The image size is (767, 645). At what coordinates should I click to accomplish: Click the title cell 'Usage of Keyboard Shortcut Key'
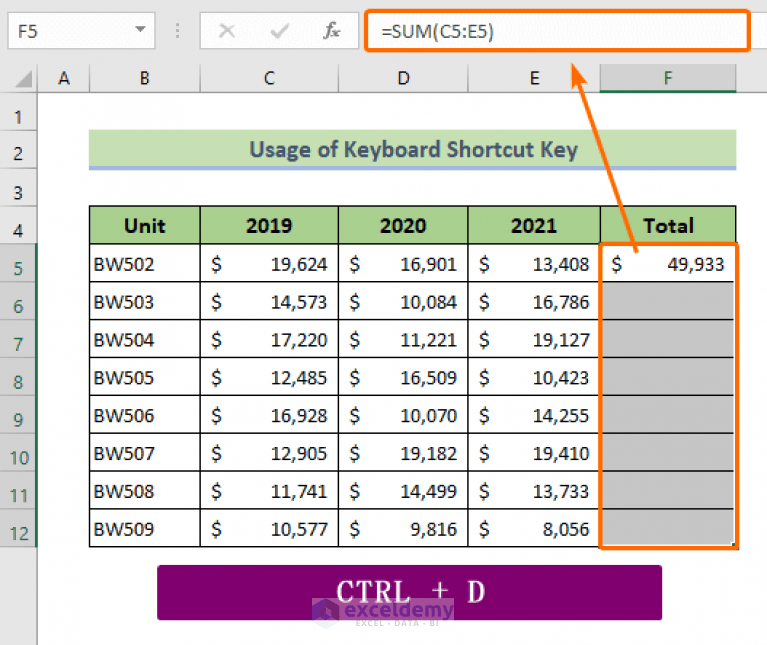click(412, 150)
